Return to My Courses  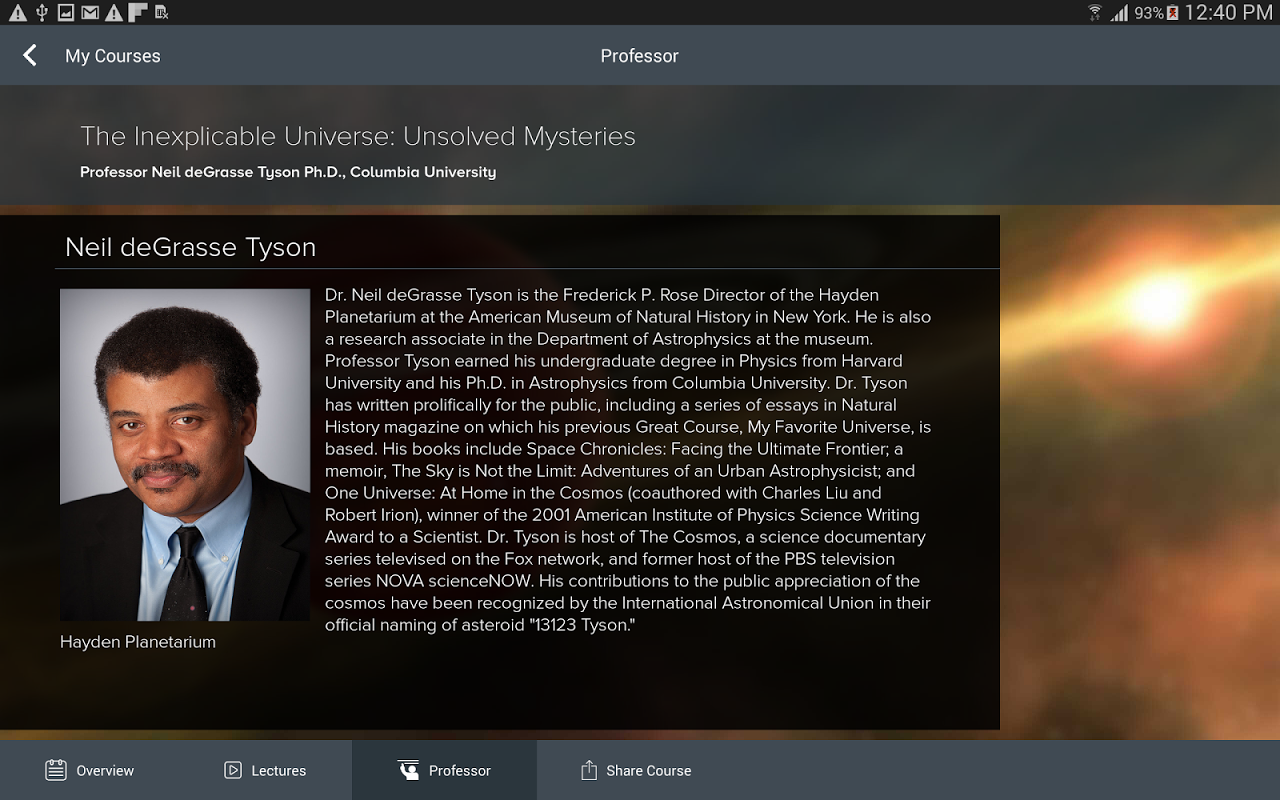pyautogui.click(x=112, y=56)
